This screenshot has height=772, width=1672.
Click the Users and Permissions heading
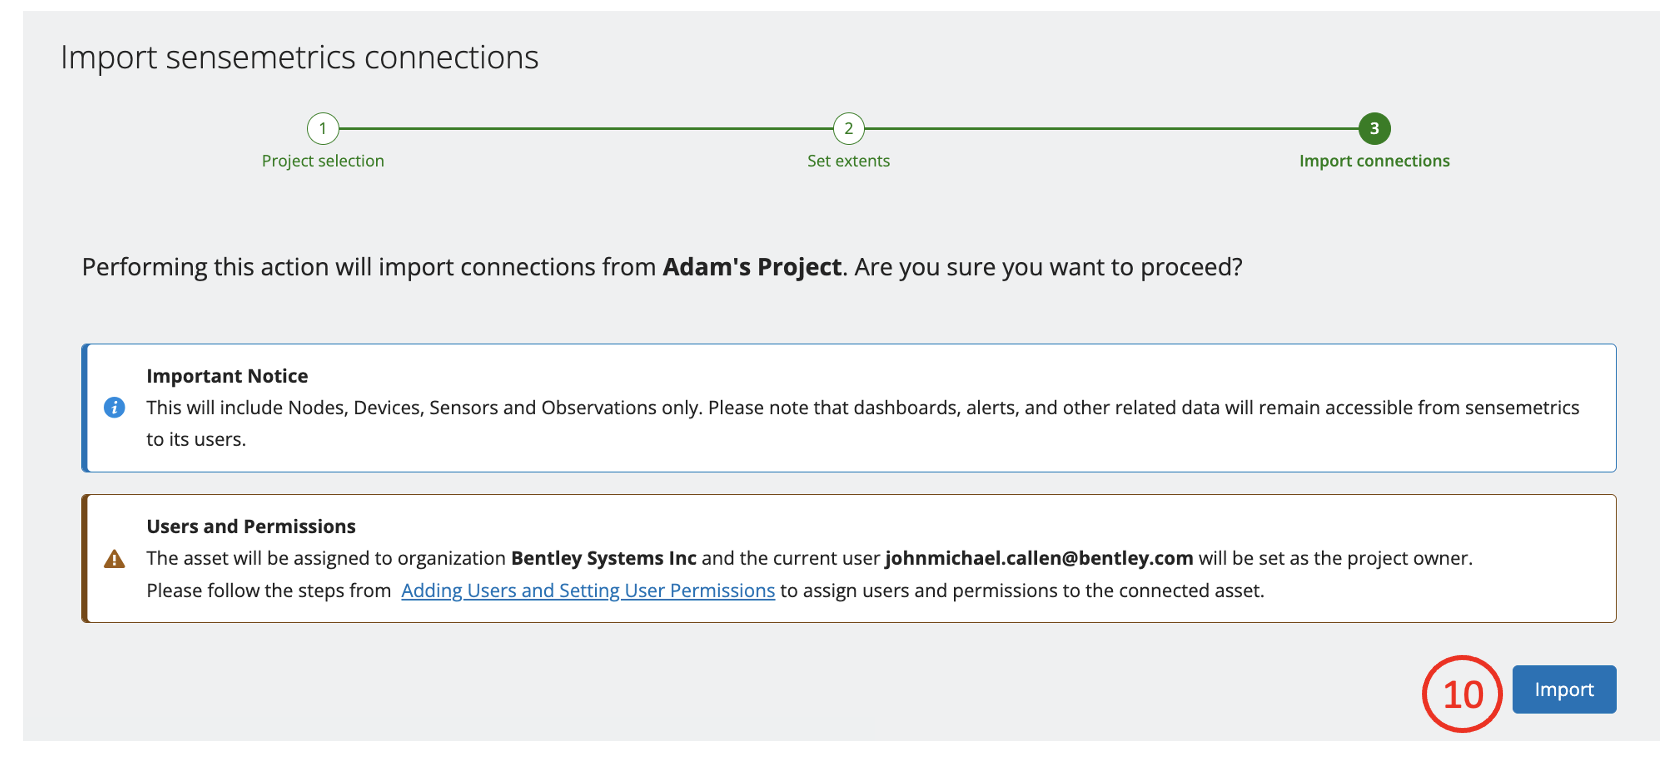251,526
